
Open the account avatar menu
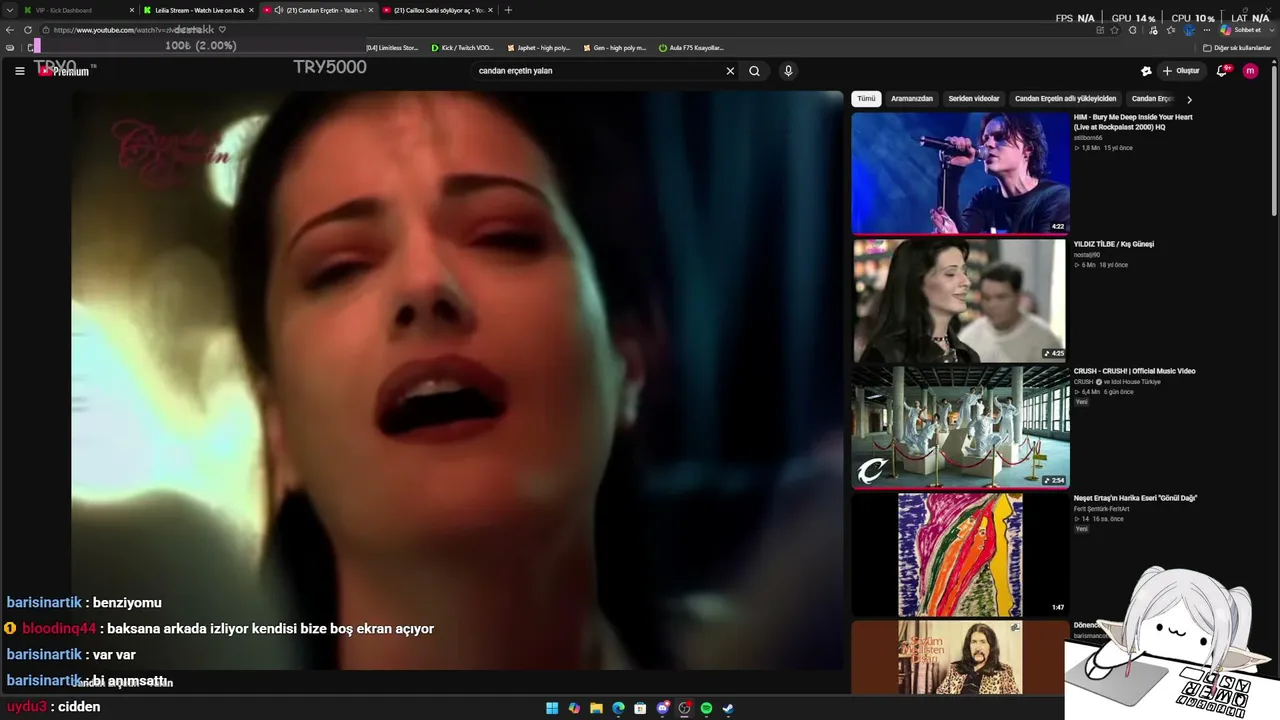tap(1250, 71)
